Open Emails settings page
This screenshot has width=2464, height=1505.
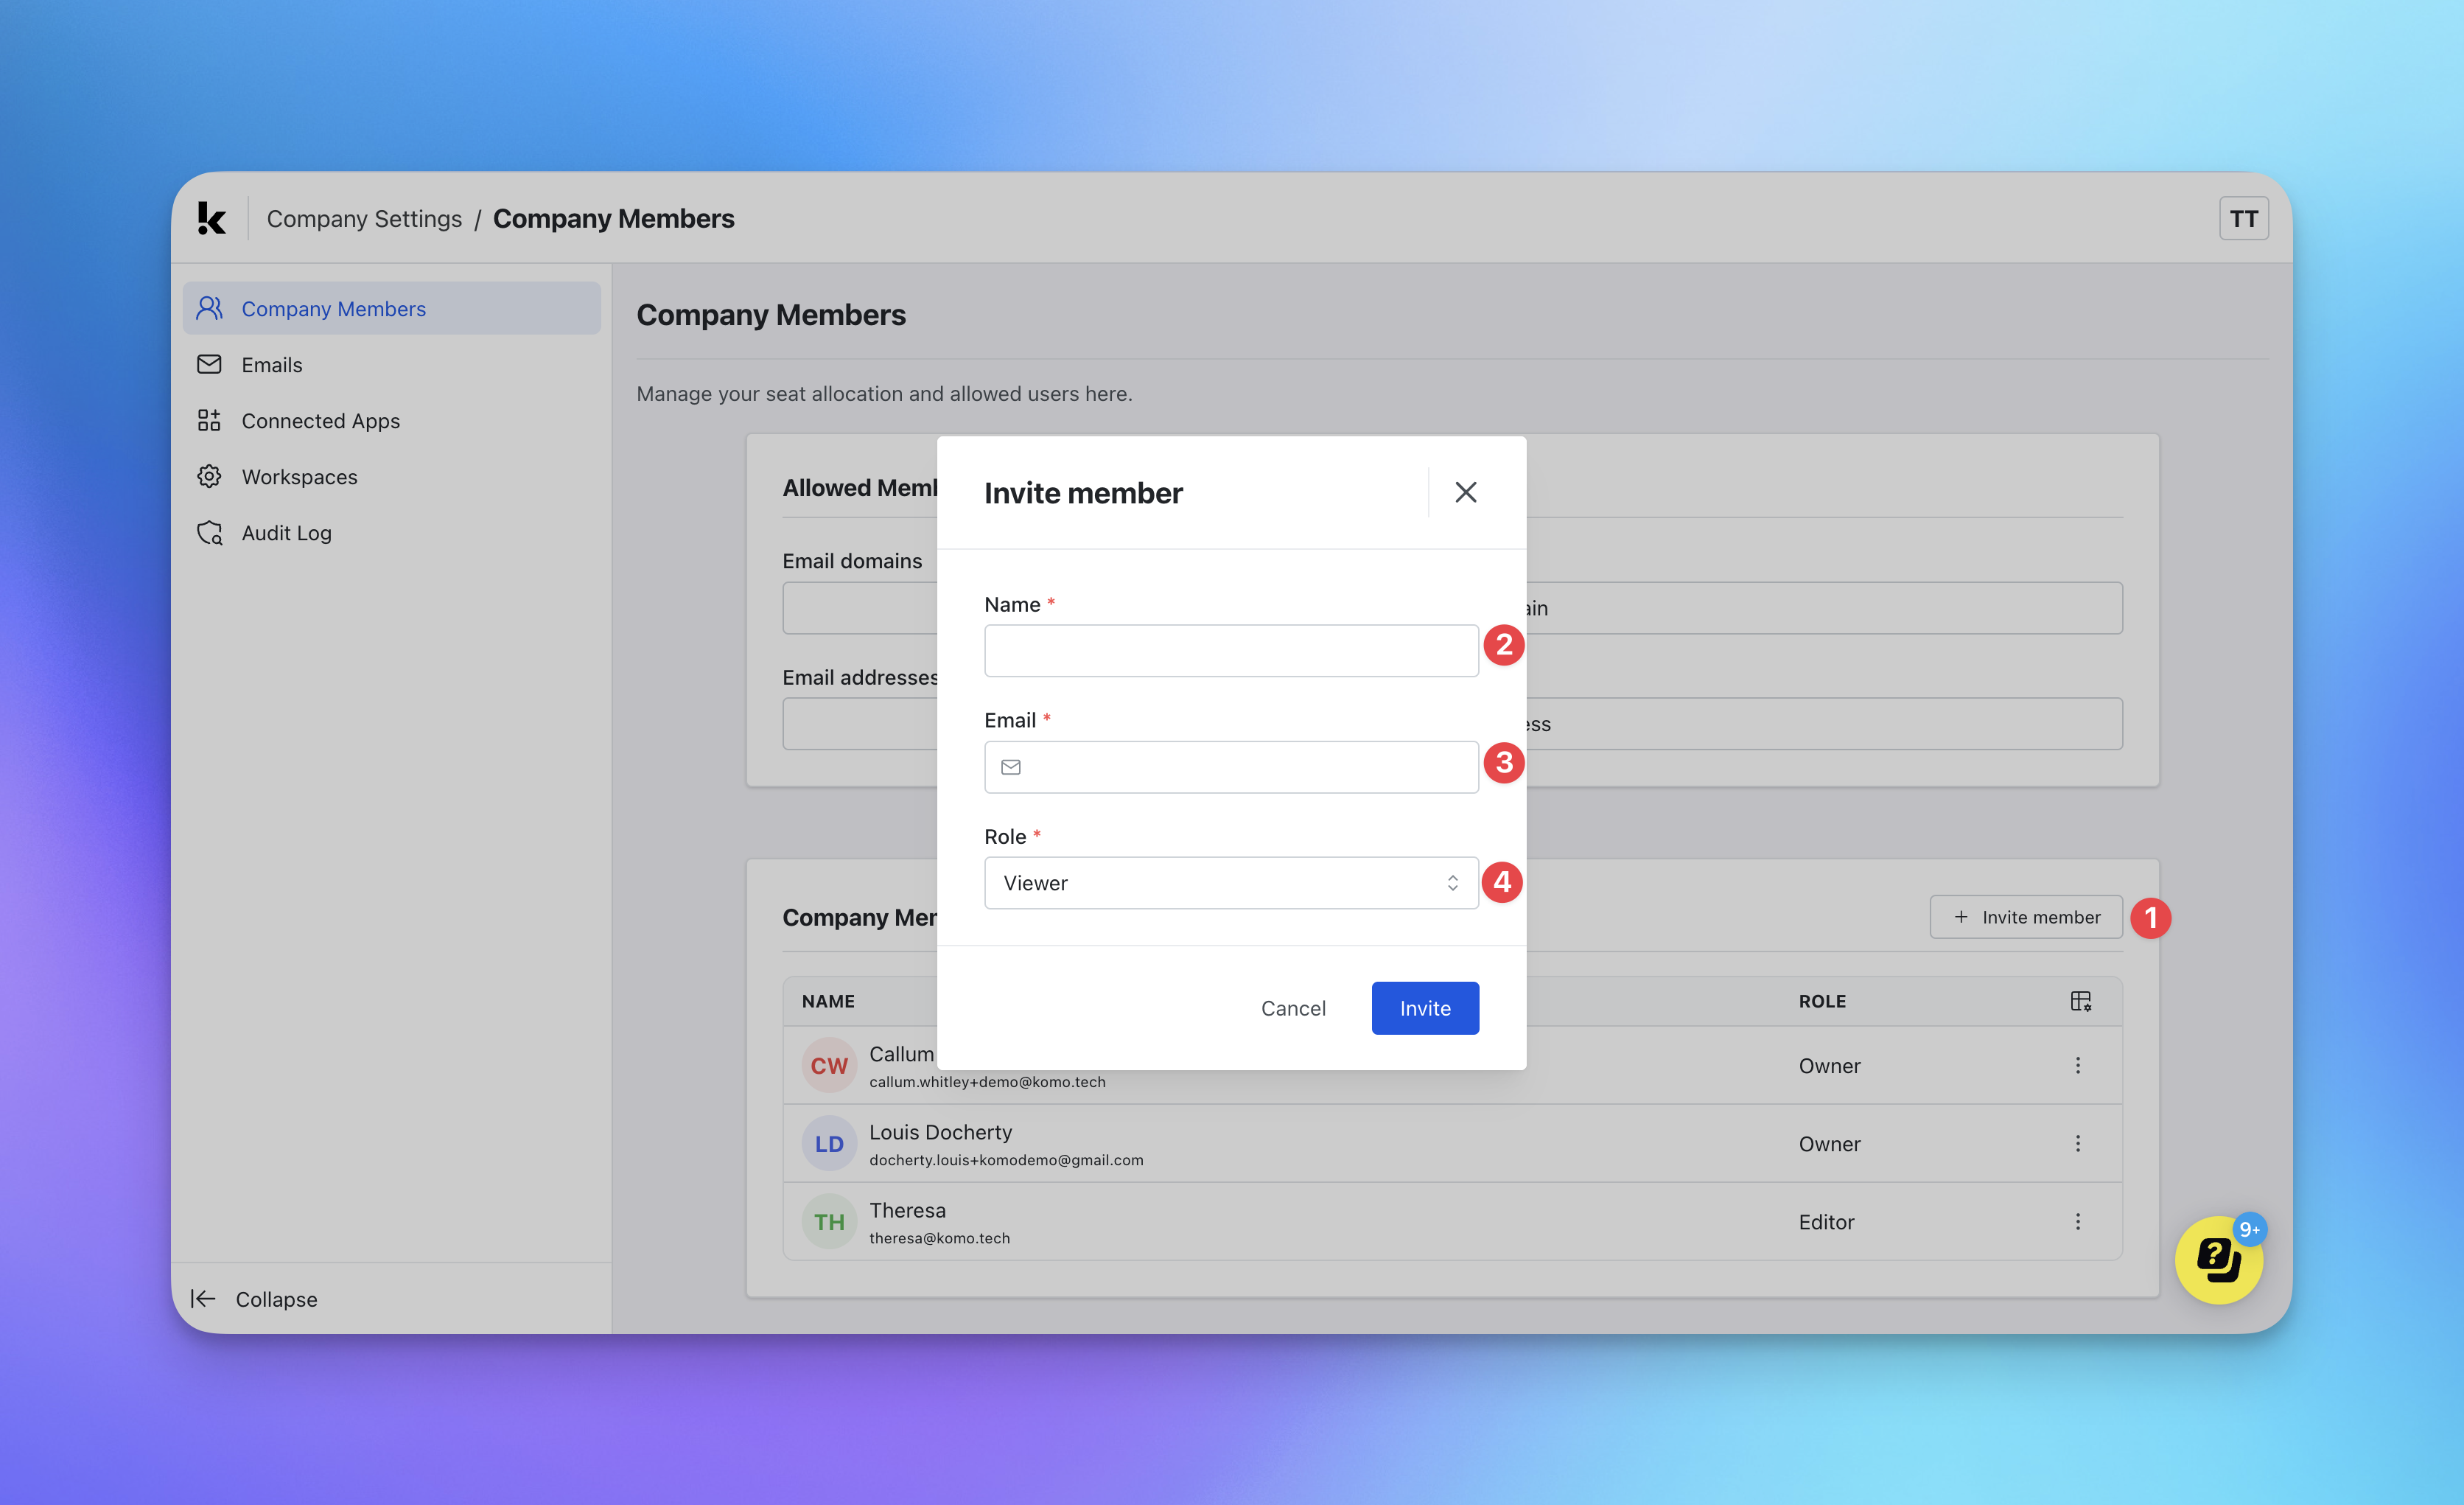271,365
